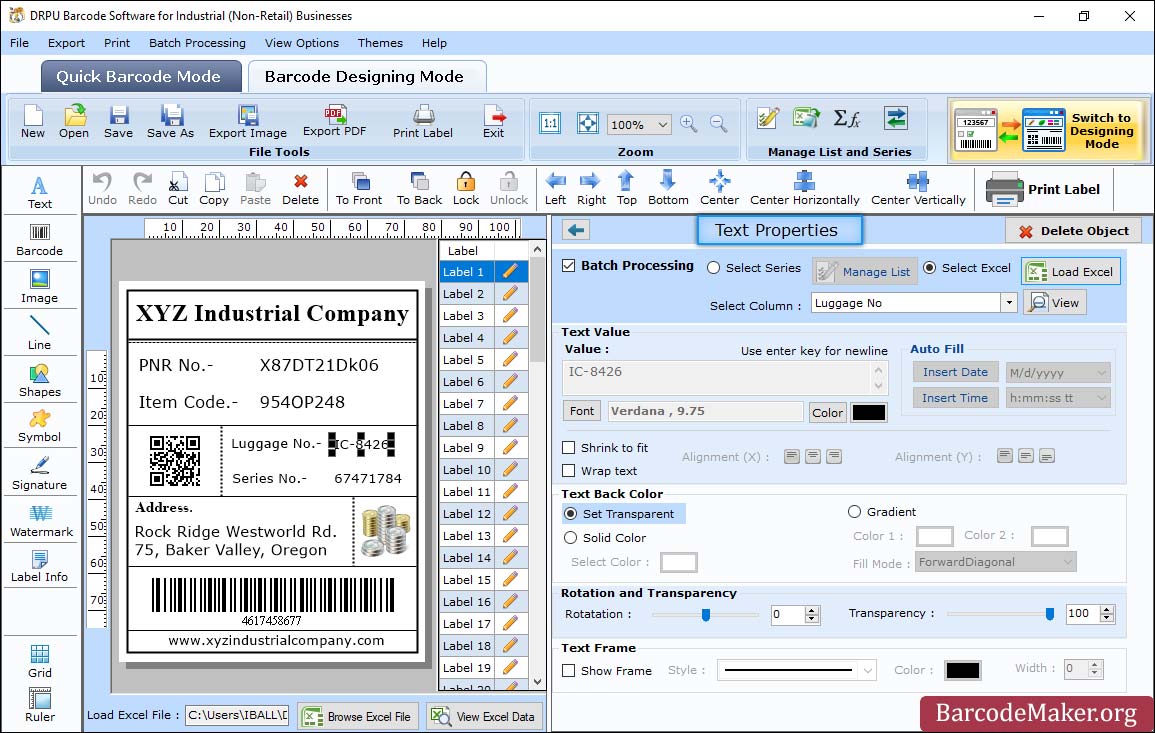Click the black text color swatch
The height and width of the screenshot is (733, 1155).
[x=868, y=413]
